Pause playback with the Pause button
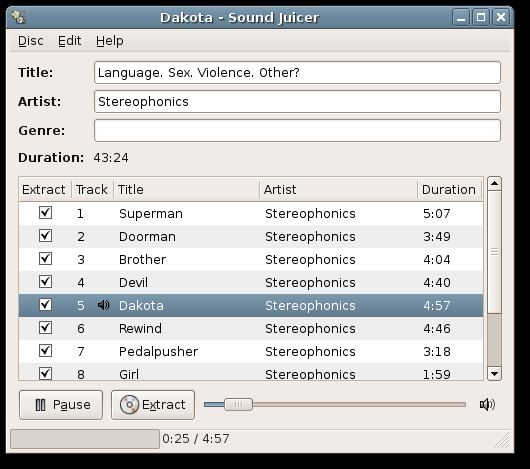The height and width of the screenshot is (469, 530). 61,405
